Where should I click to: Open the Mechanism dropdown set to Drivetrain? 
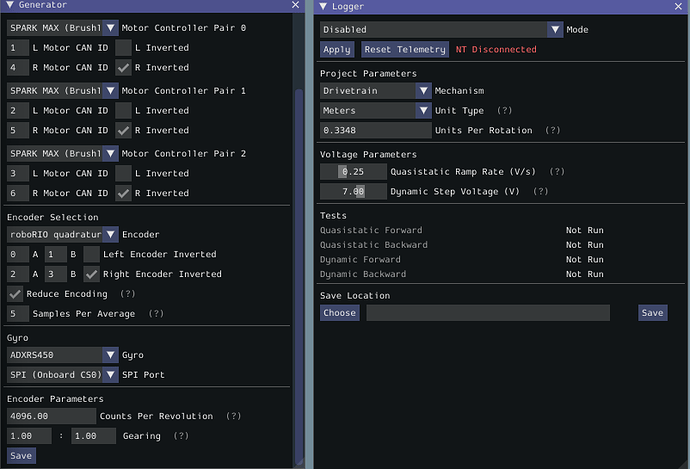pos(375,91)
